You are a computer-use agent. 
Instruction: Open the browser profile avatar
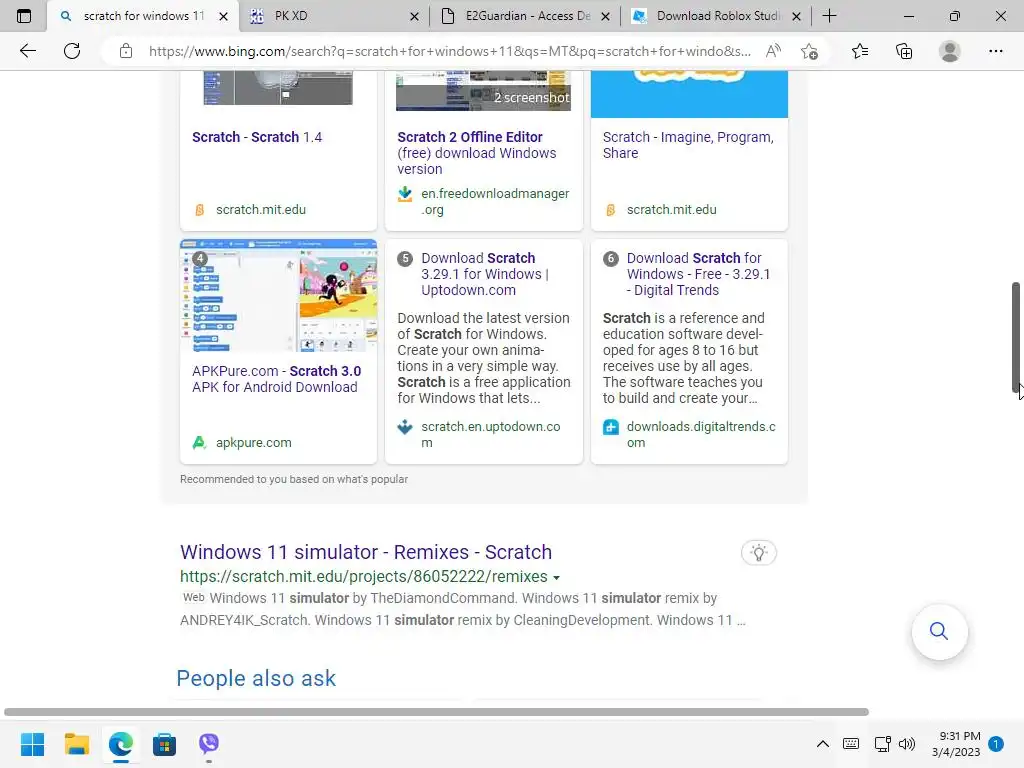[x=950, y=51]
